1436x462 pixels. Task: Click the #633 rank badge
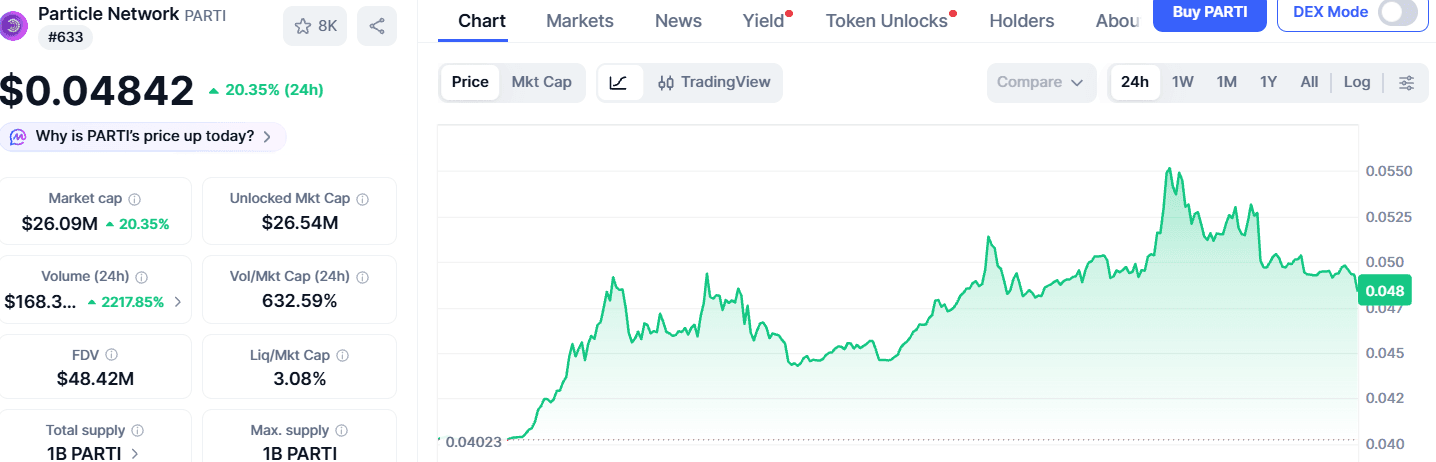pos(66,39)
